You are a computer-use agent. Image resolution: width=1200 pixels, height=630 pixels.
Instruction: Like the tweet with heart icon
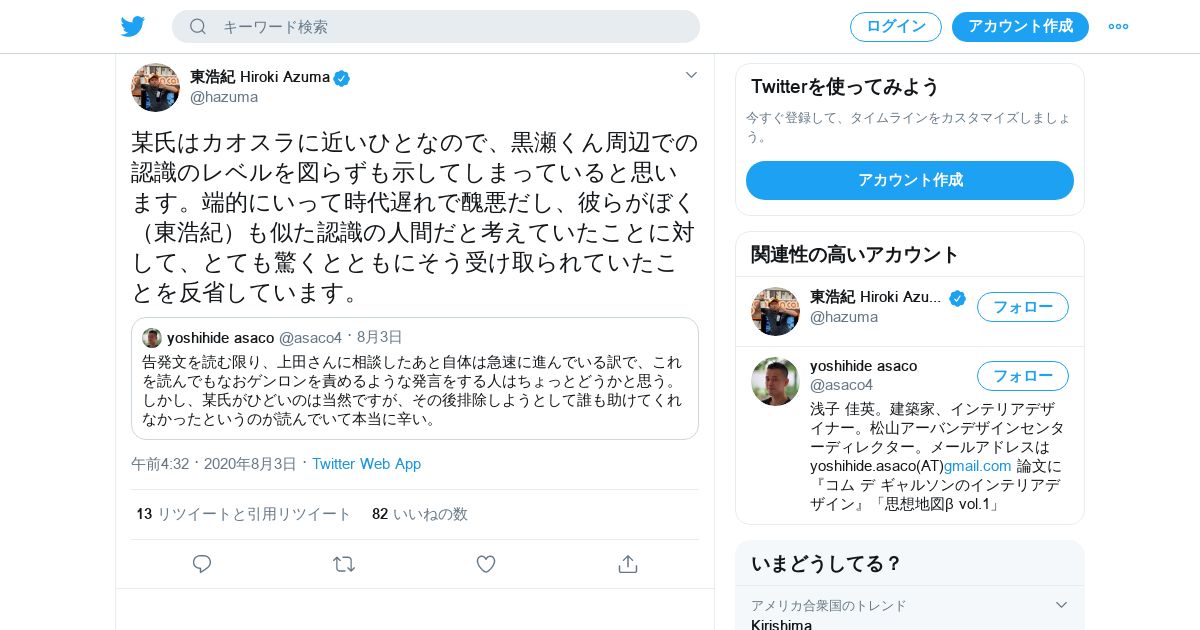(x=486, y=564)
